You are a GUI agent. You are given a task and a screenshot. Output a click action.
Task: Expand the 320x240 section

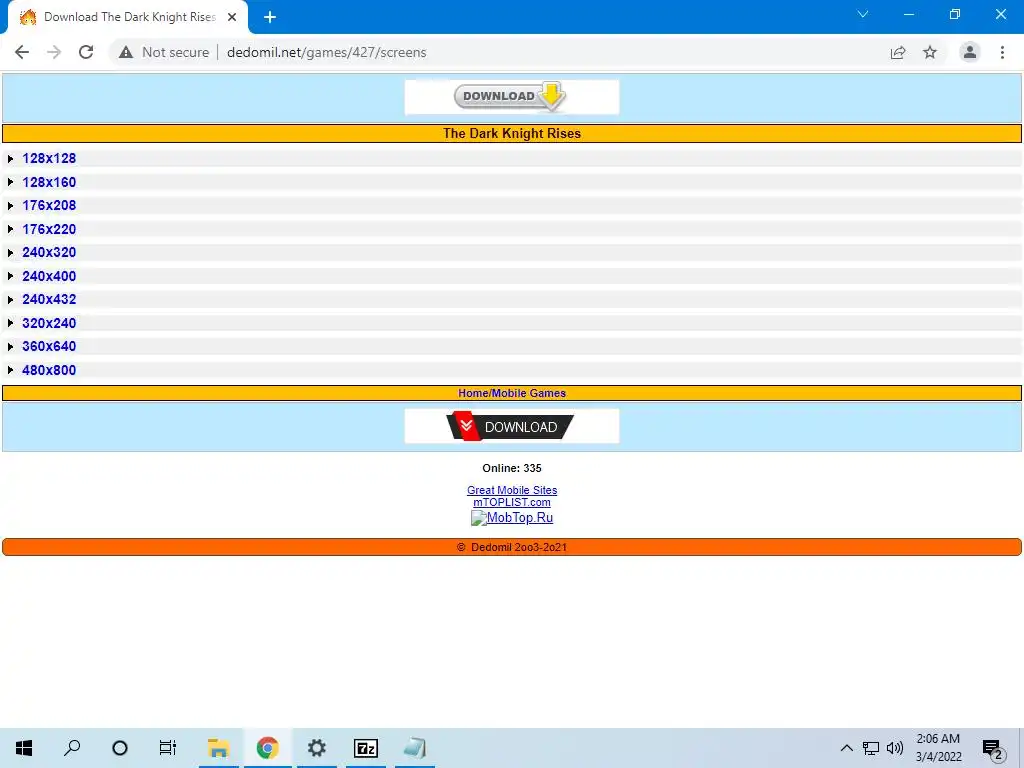(49, 323)
